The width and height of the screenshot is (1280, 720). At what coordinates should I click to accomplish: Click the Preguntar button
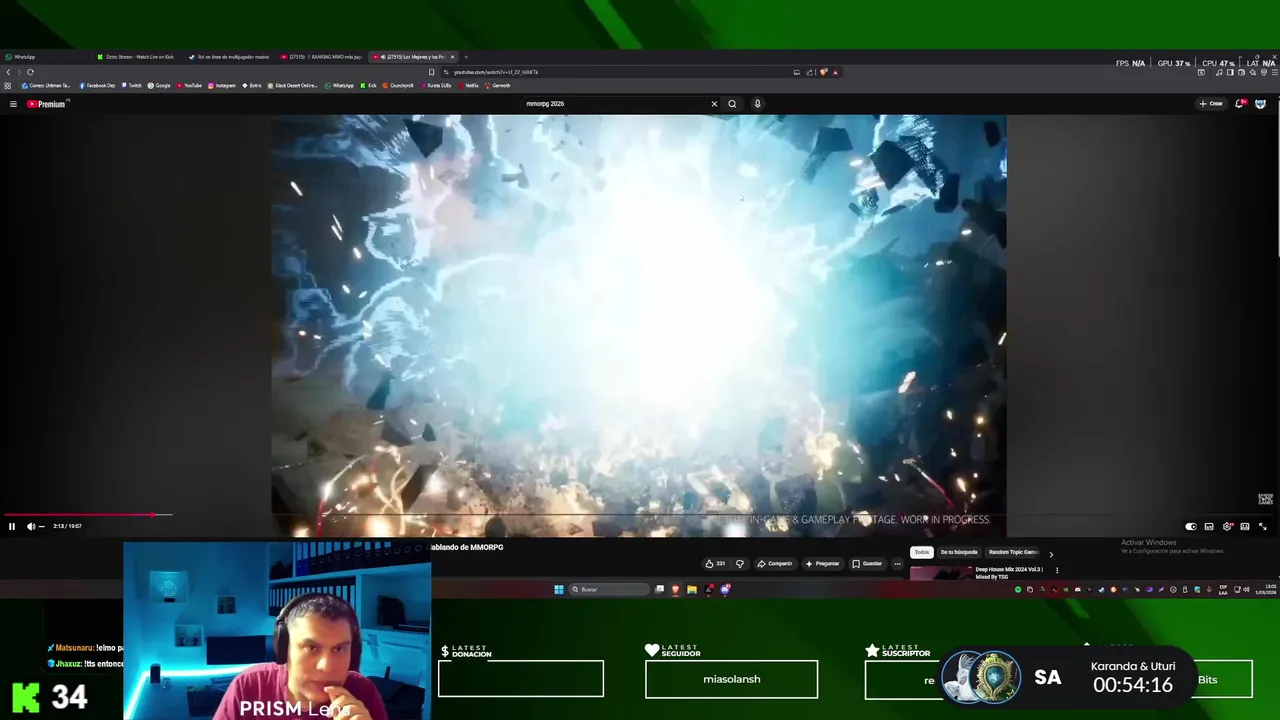pos(823,563)
